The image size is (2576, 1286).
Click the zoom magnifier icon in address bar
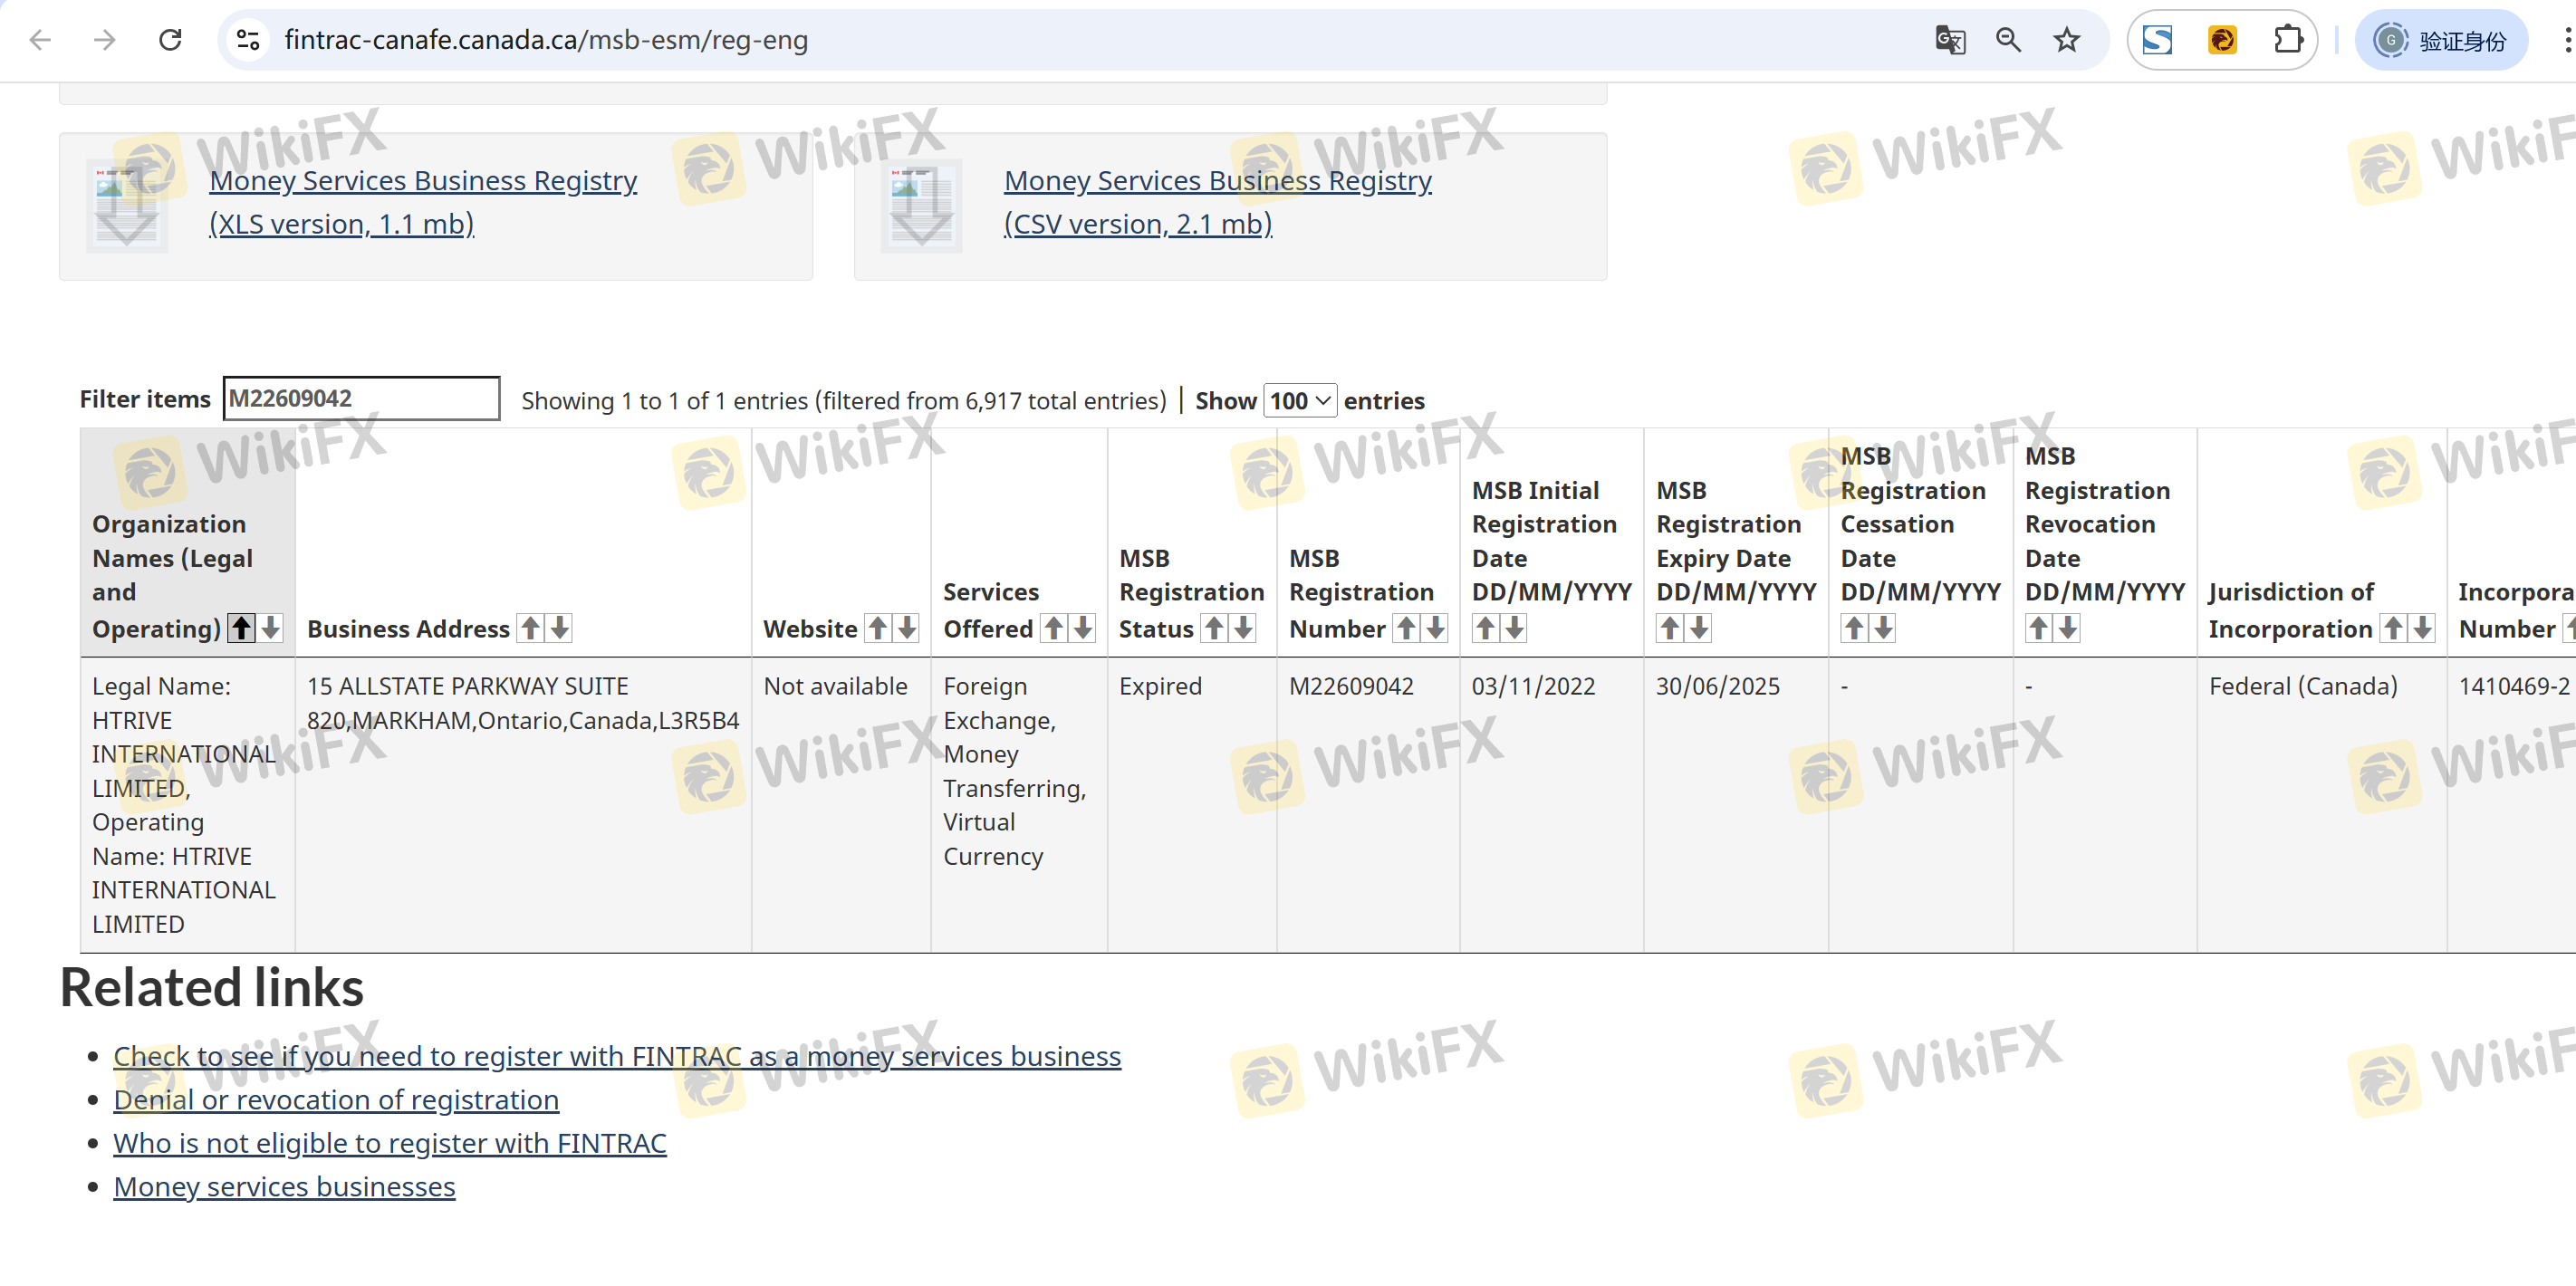[x=2008, y=40]
